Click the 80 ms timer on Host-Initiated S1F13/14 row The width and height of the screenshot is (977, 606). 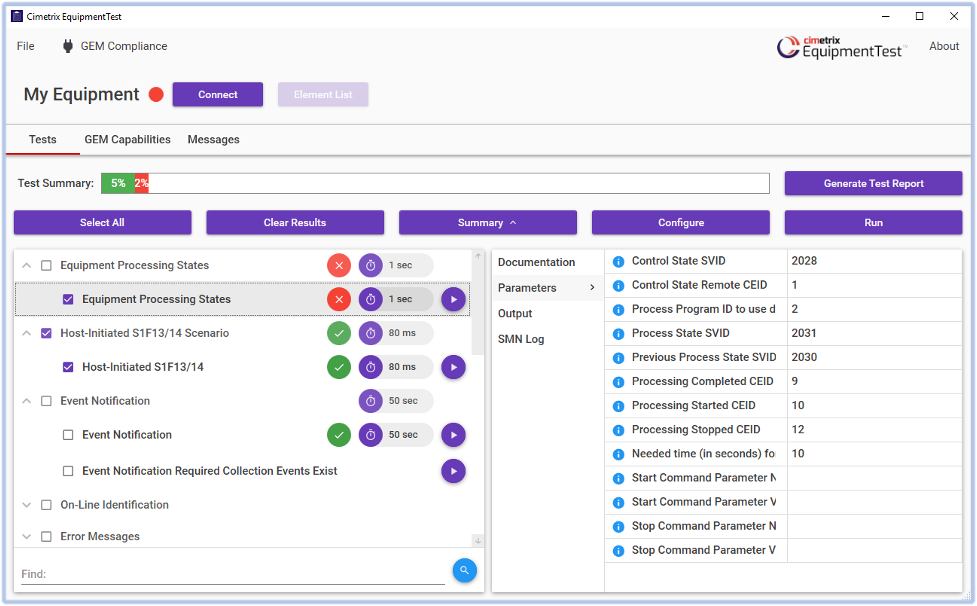tap(371, 367)
